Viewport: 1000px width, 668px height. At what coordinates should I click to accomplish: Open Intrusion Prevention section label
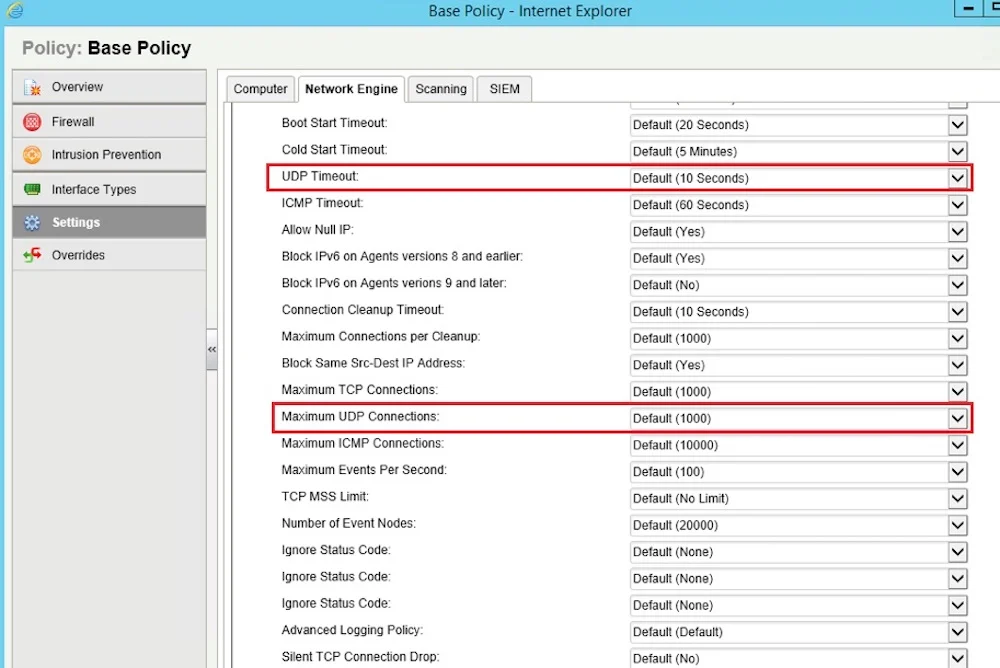coord(107,154)
